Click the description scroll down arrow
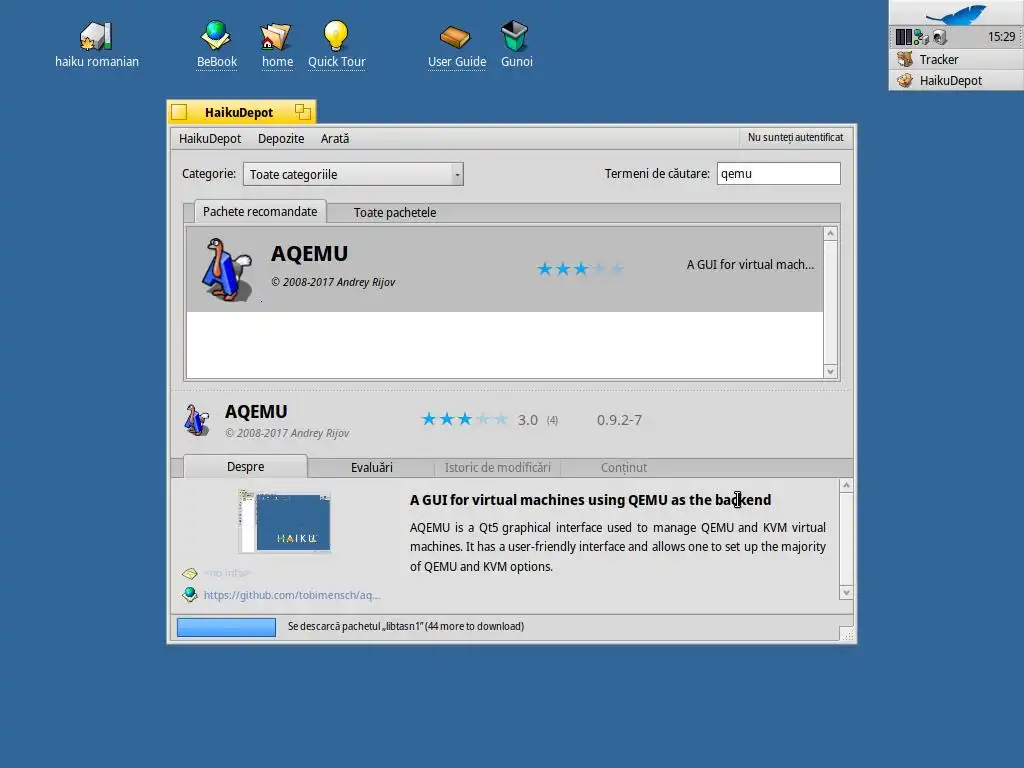1024x768 pixels. pos(846,593)
